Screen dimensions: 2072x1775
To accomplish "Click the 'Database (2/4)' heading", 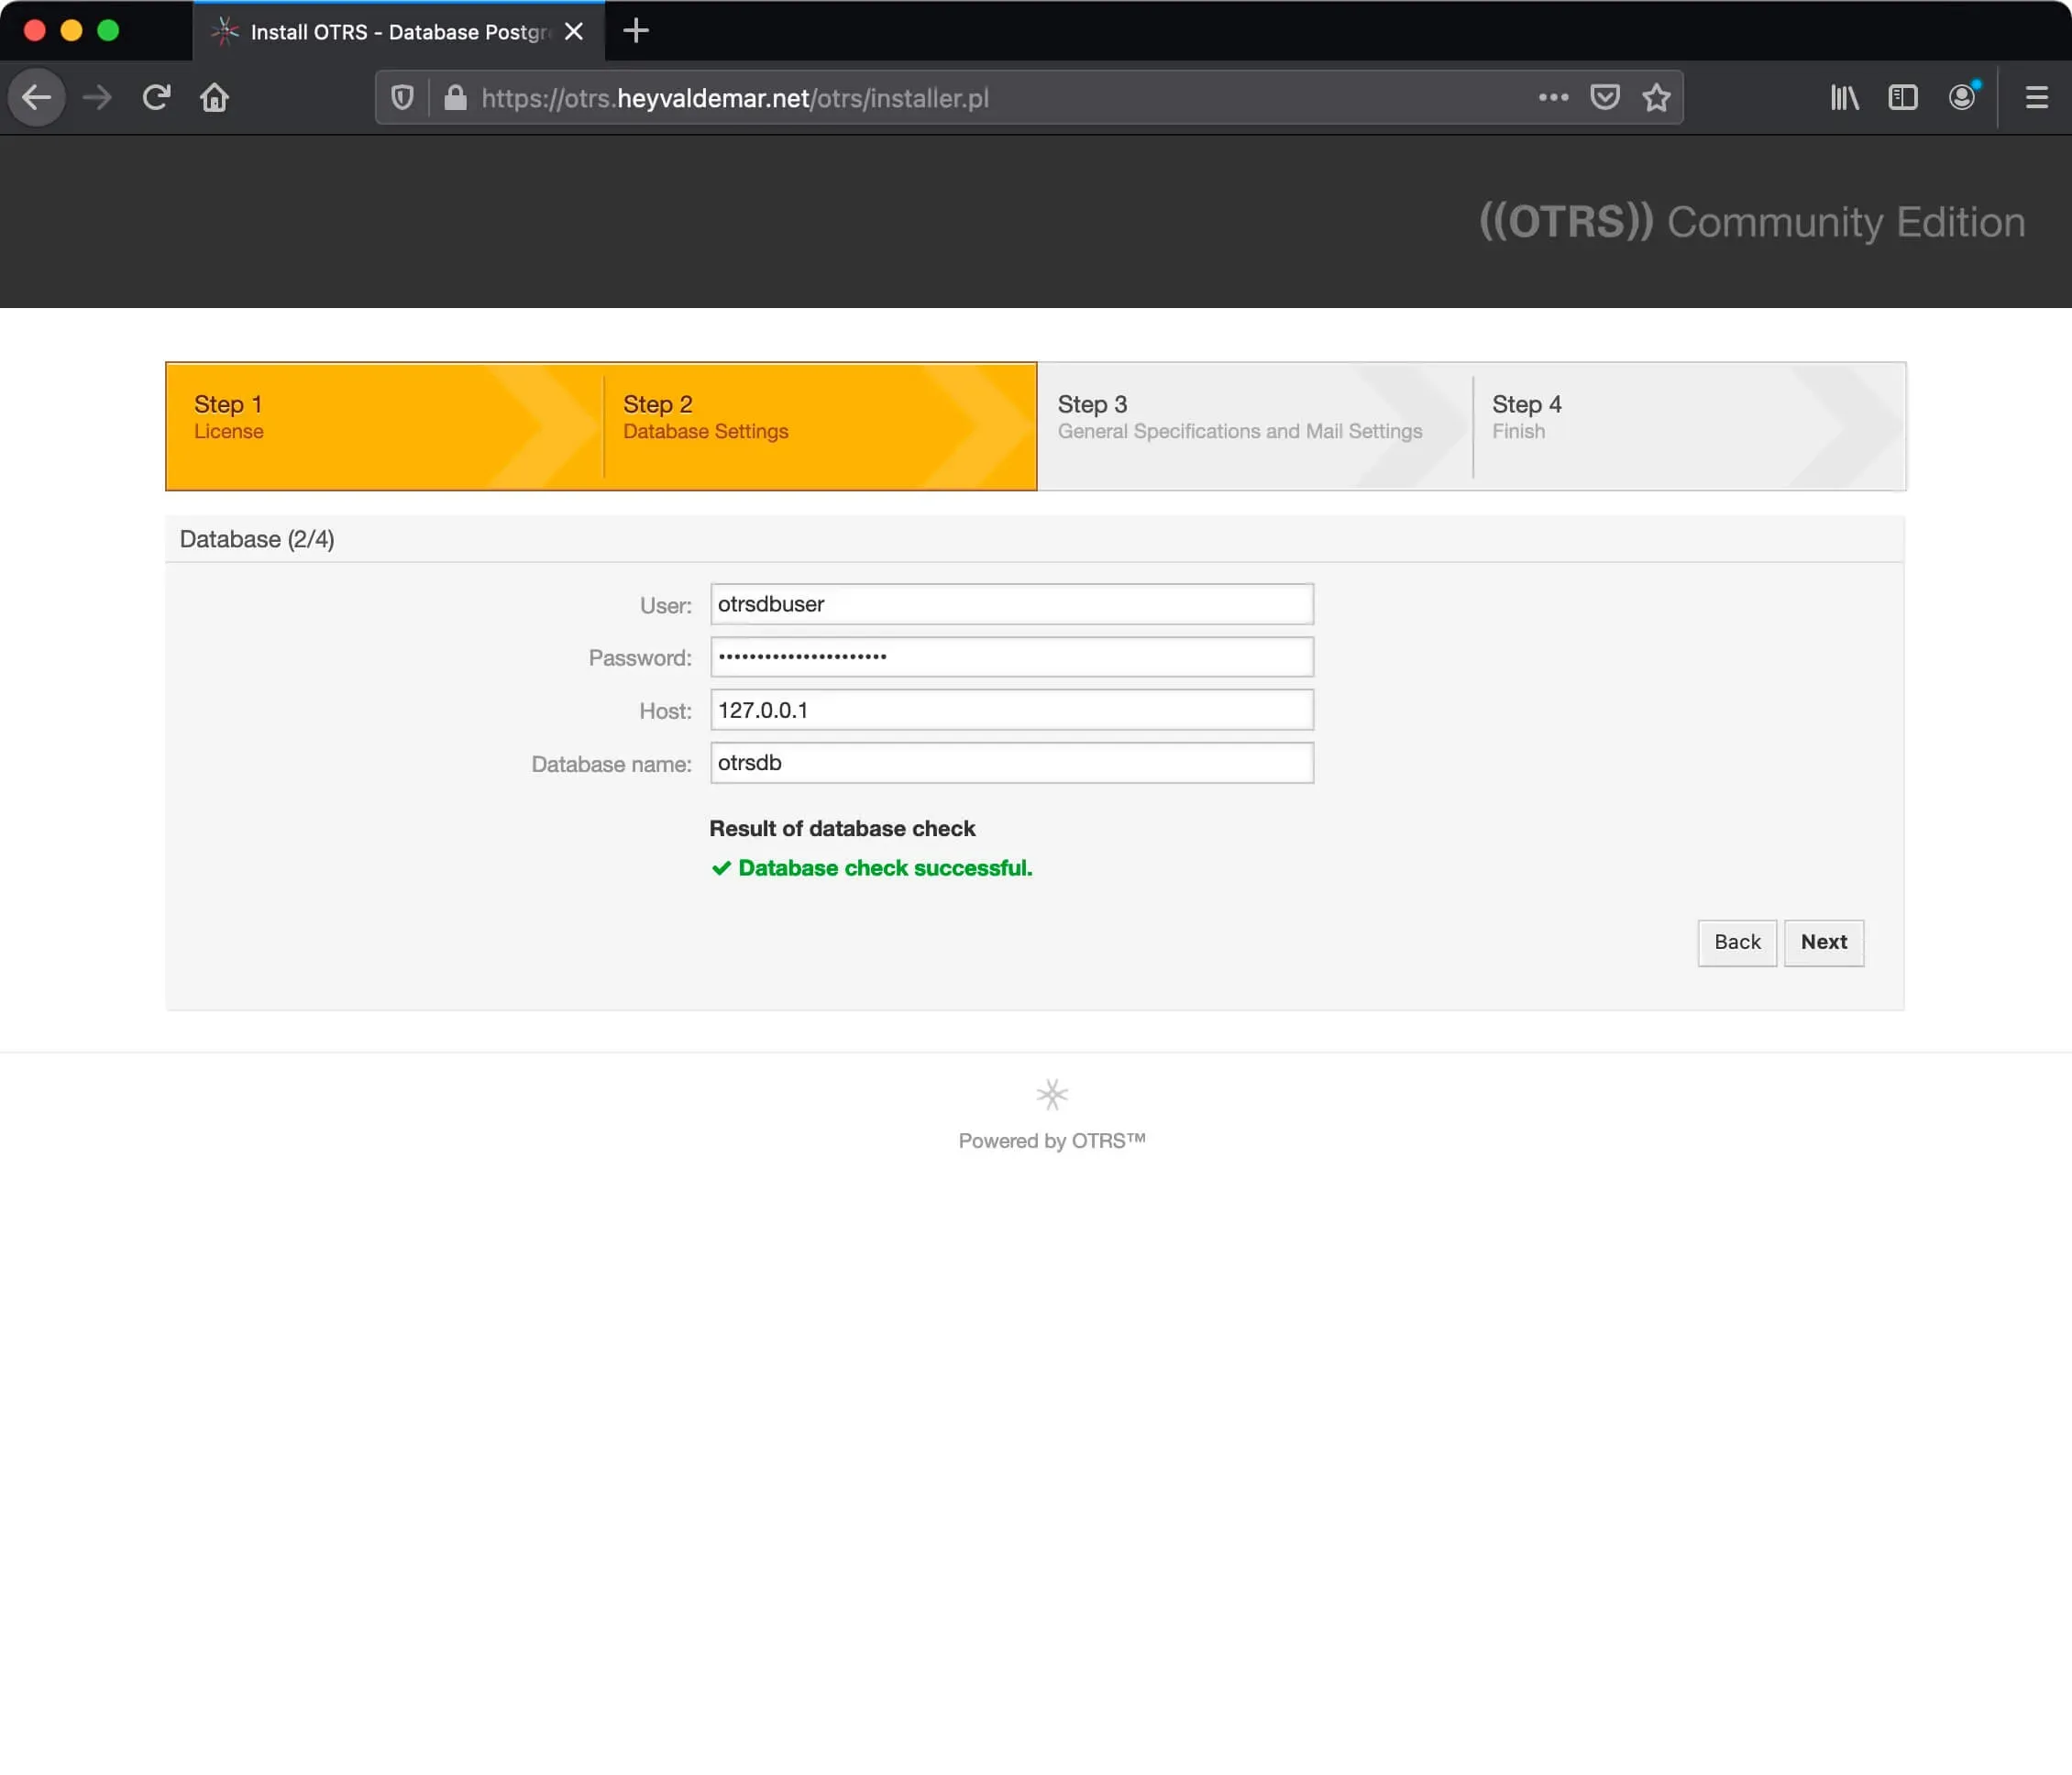I will pyautogui.click(x=257, y=539).
